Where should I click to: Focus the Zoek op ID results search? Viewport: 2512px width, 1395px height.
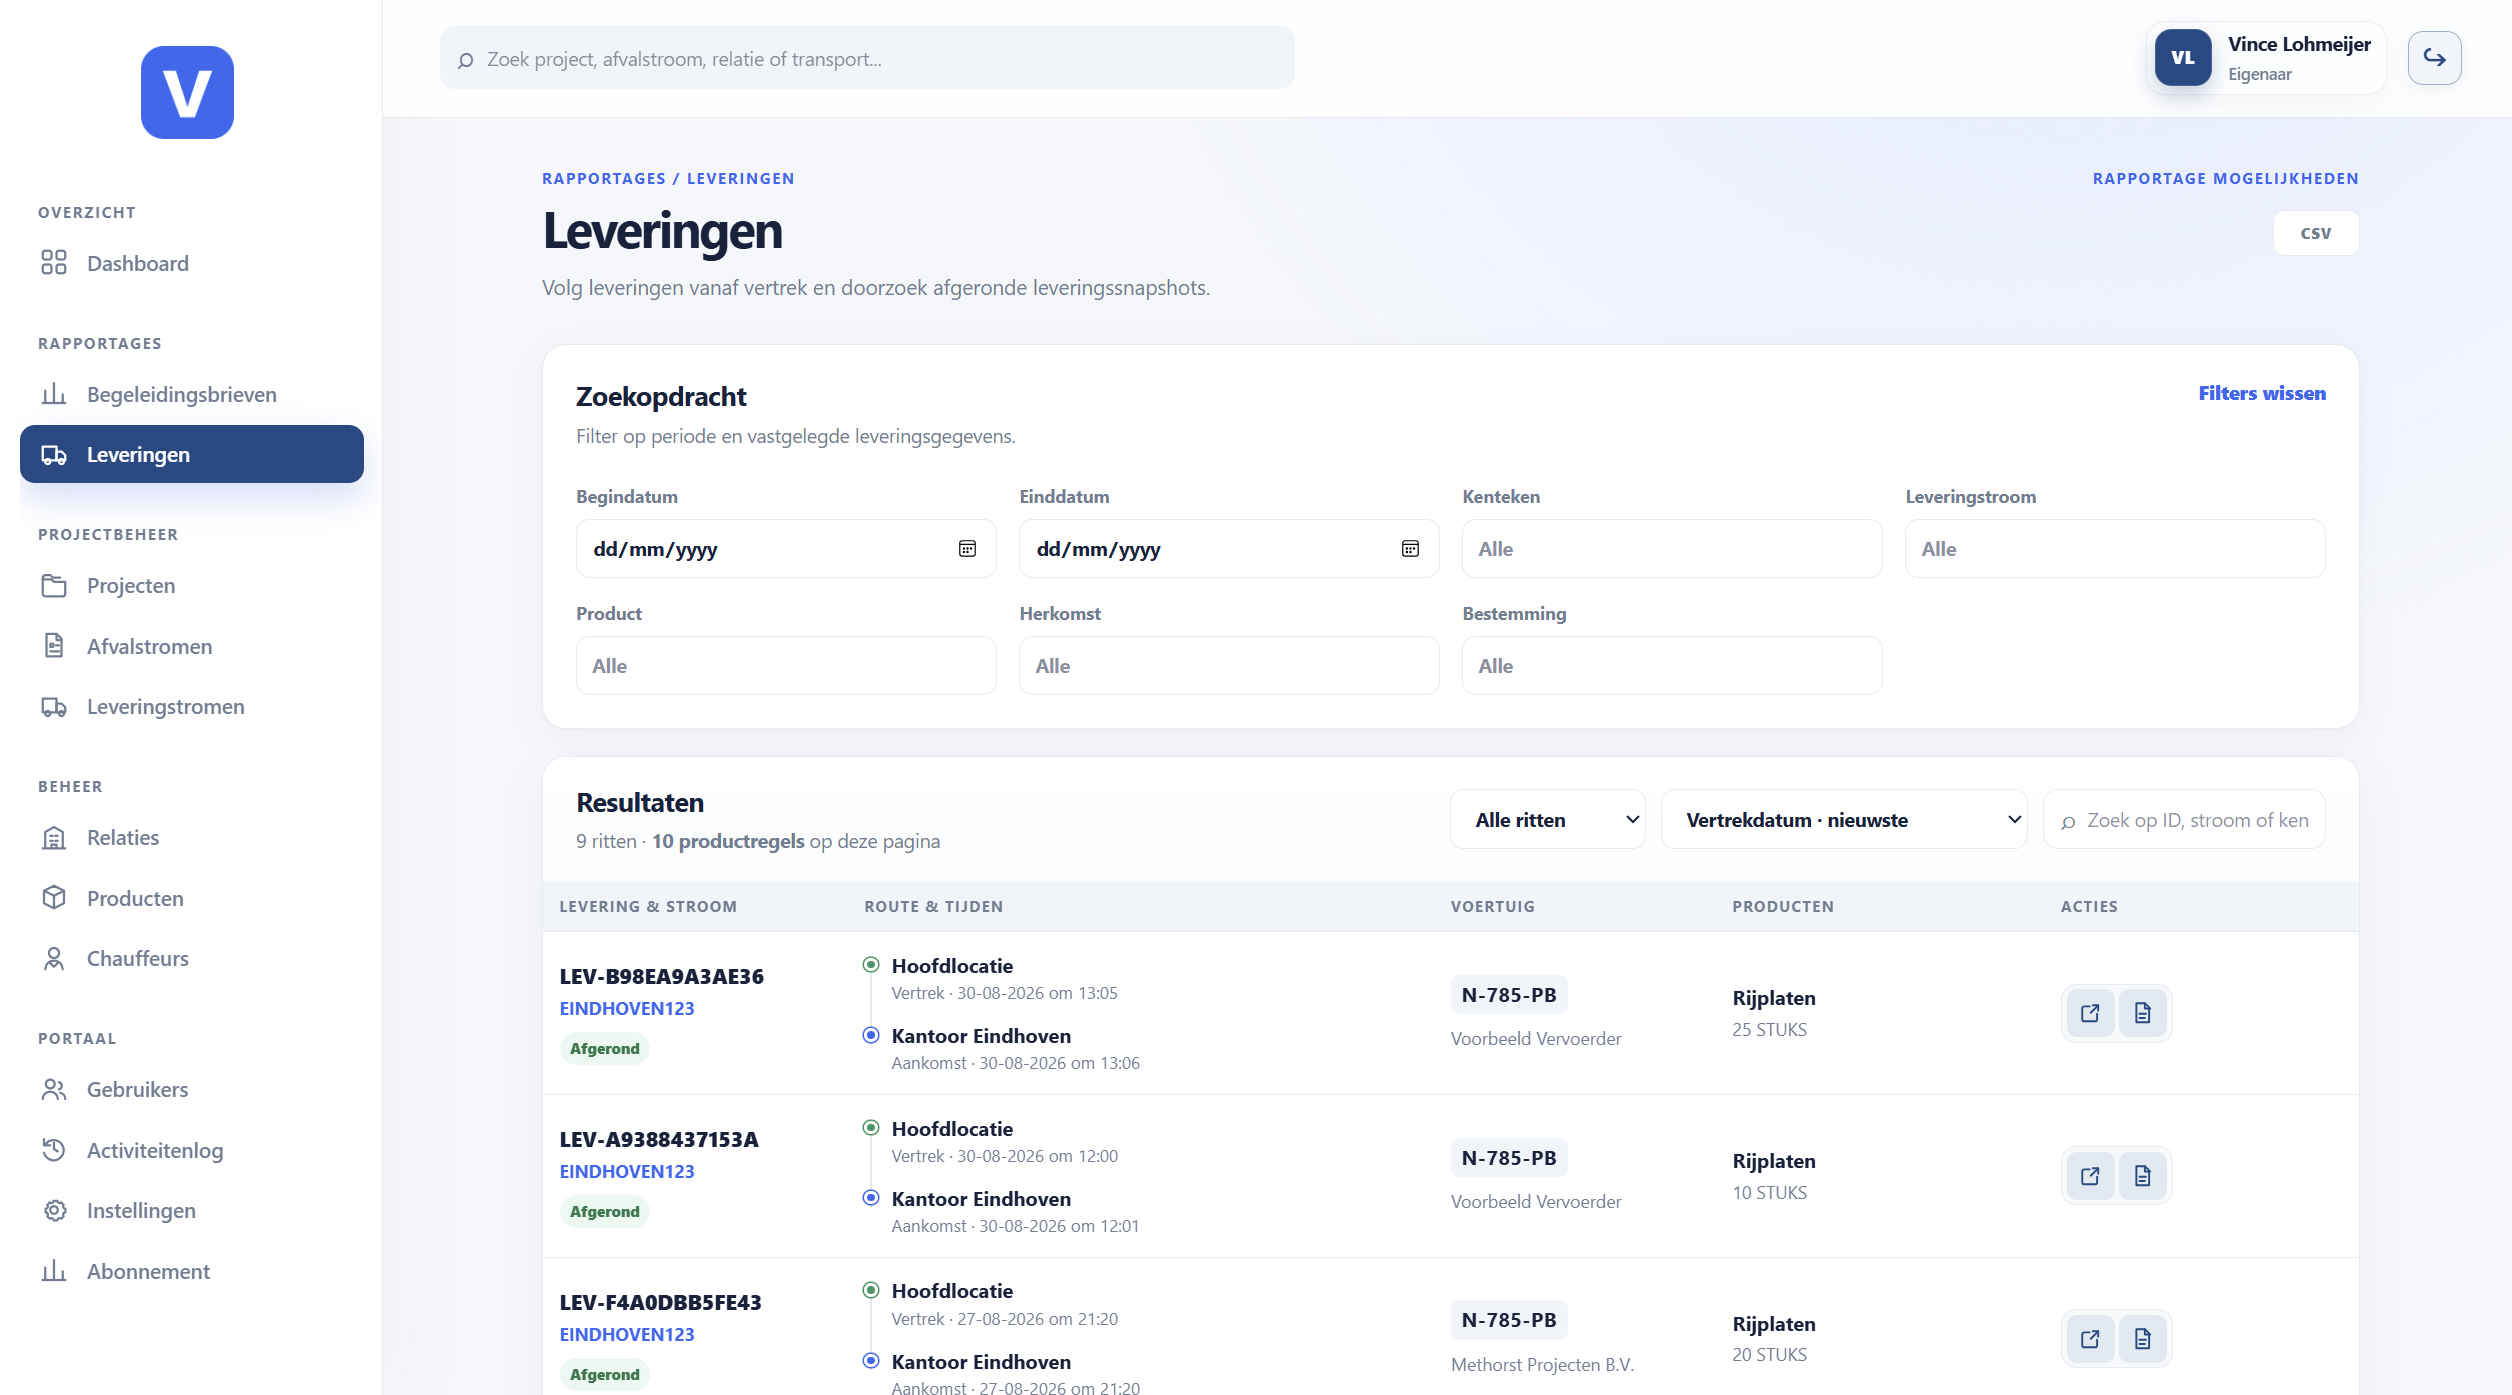pos(2184,820)
